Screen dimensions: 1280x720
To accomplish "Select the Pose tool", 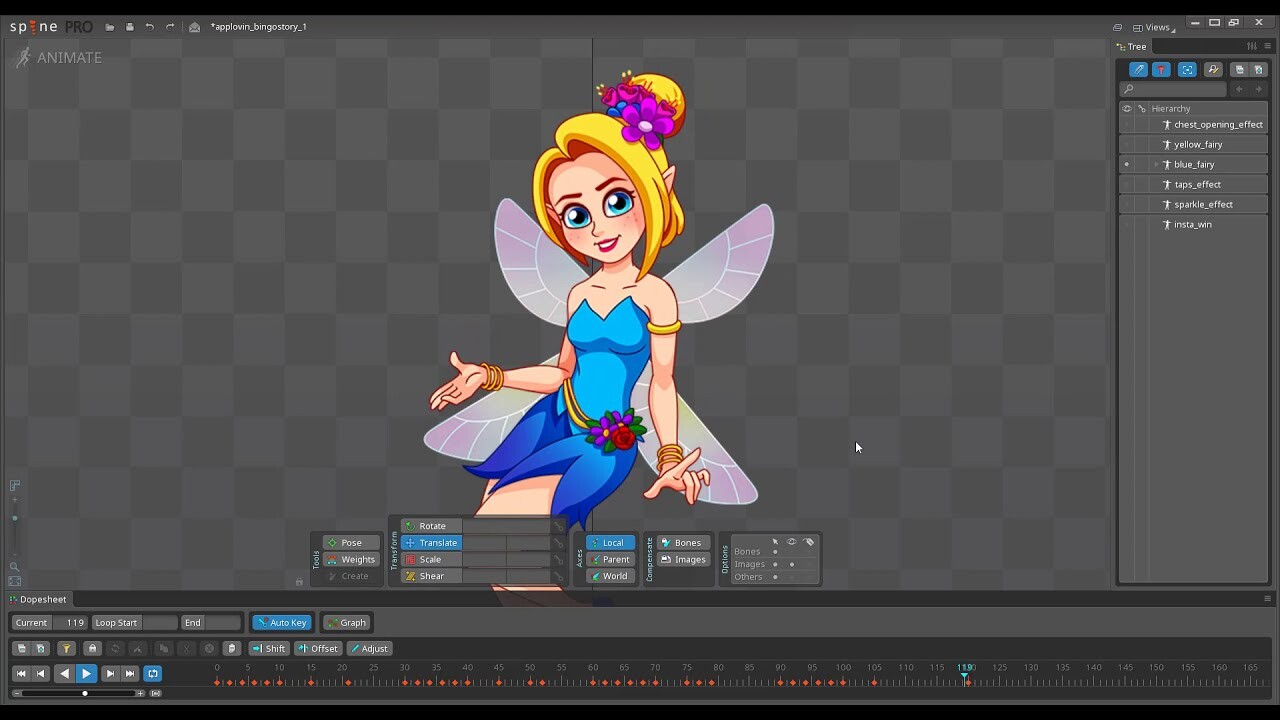I will tap(351, 542).
